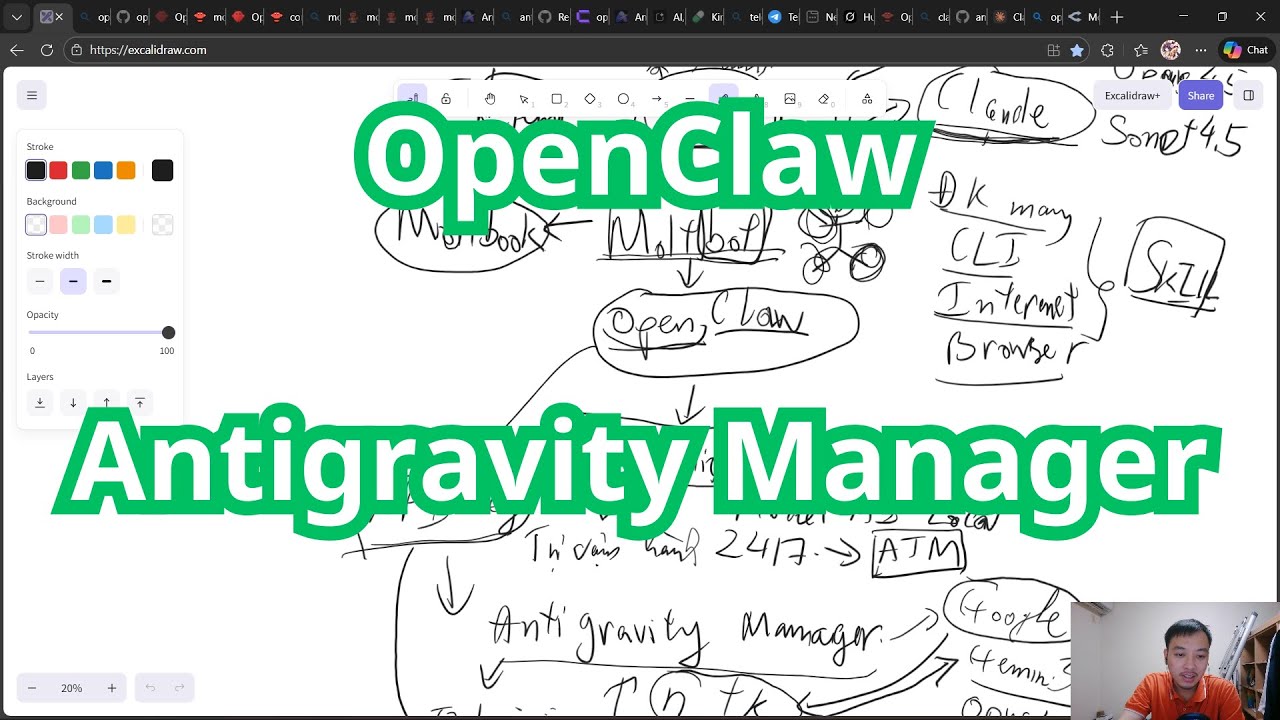This screenshot has height=720, width=1280.
Task: Open the Excalidraw hamburger main menu
Action: [32, 95]
